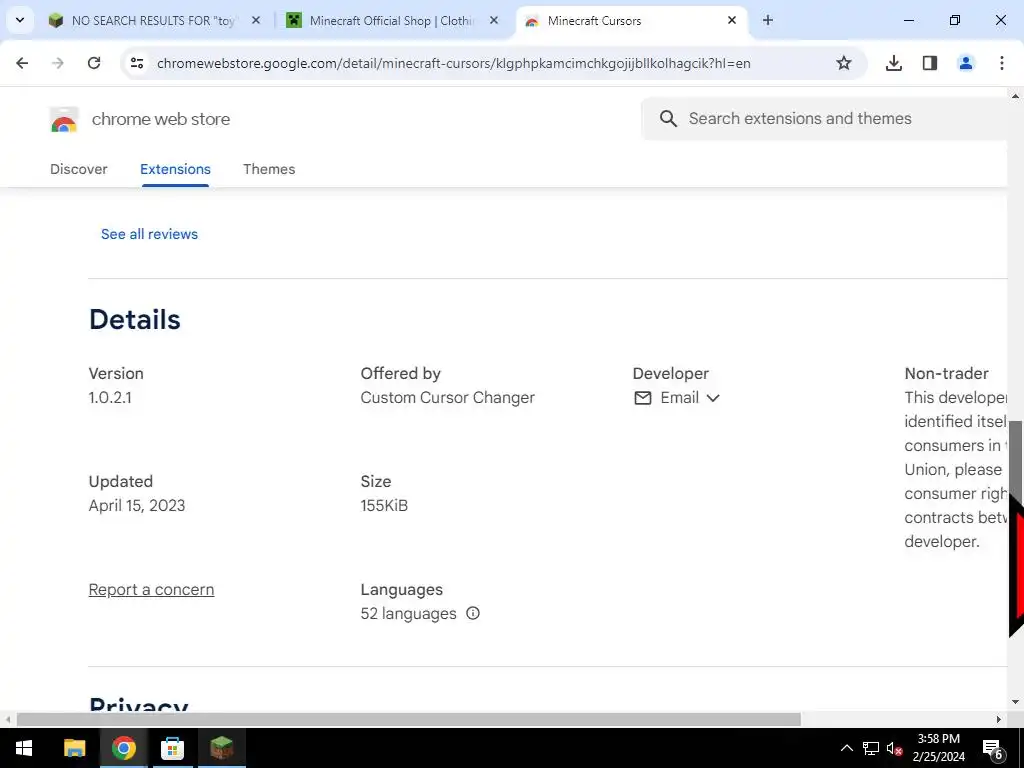1024x768 pixels.
Task: Click the April 15, 2023 date
Action: point(137,505)
